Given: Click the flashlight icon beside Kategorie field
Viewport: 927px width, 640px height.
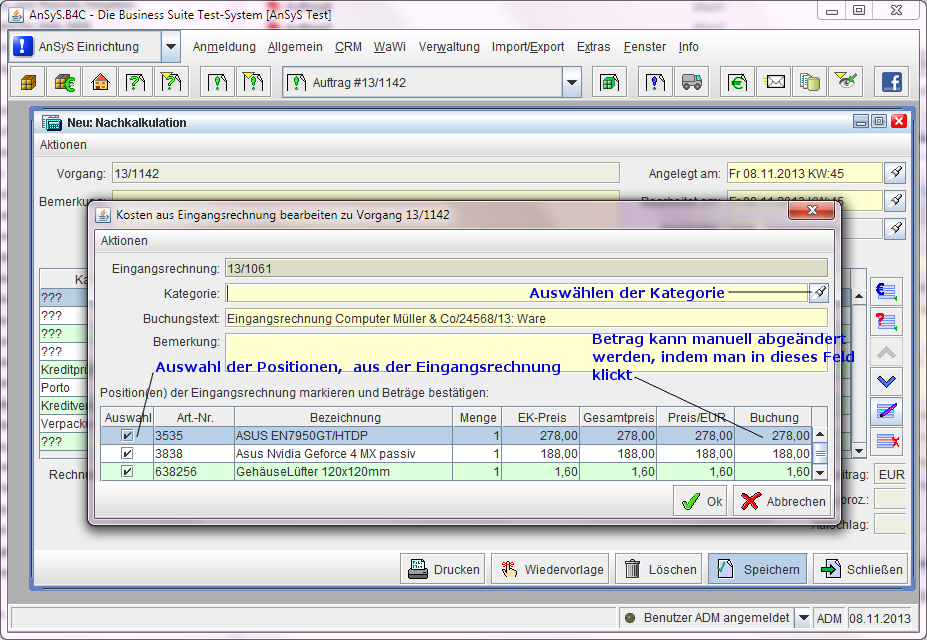Looking at the screenshot, I should [x=819, y=293].
